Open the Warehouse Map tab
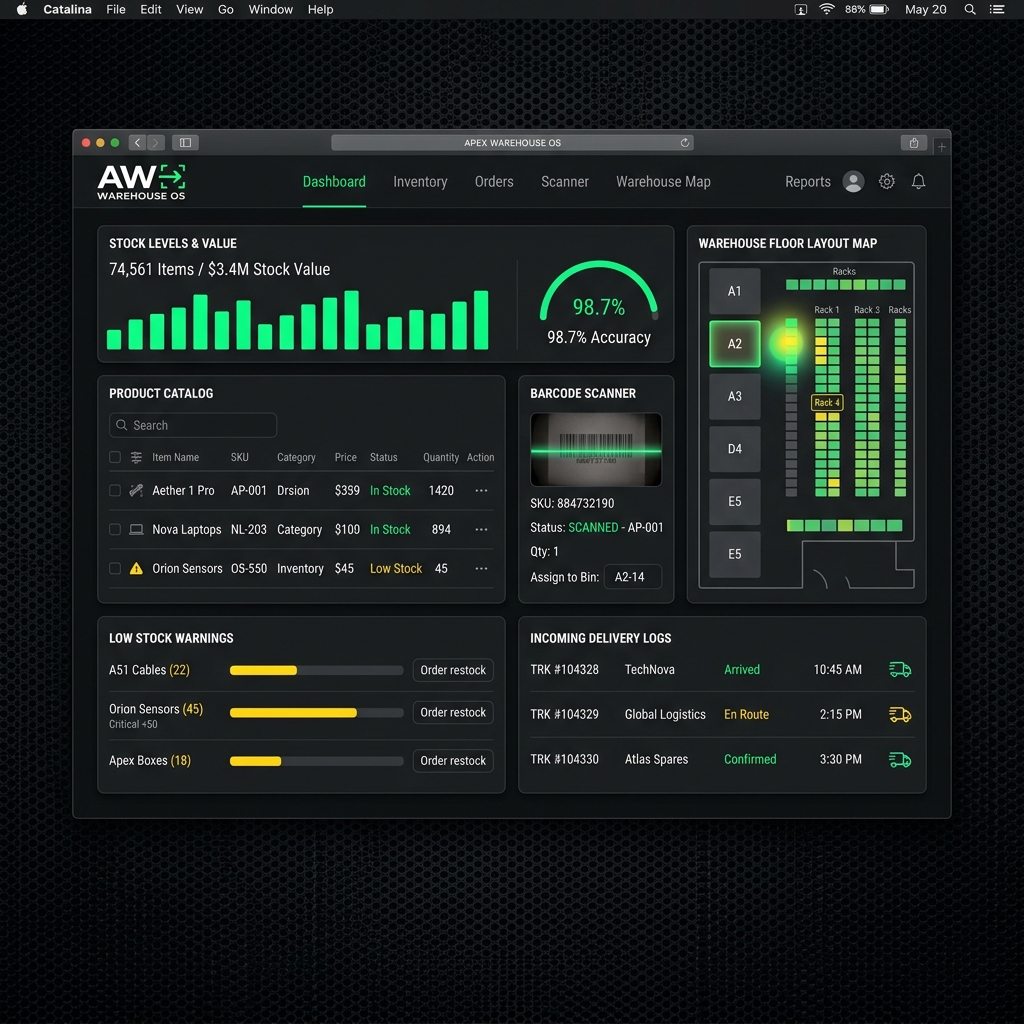The width and height of the screenshot is (1024, 1024). coord(663,182)
